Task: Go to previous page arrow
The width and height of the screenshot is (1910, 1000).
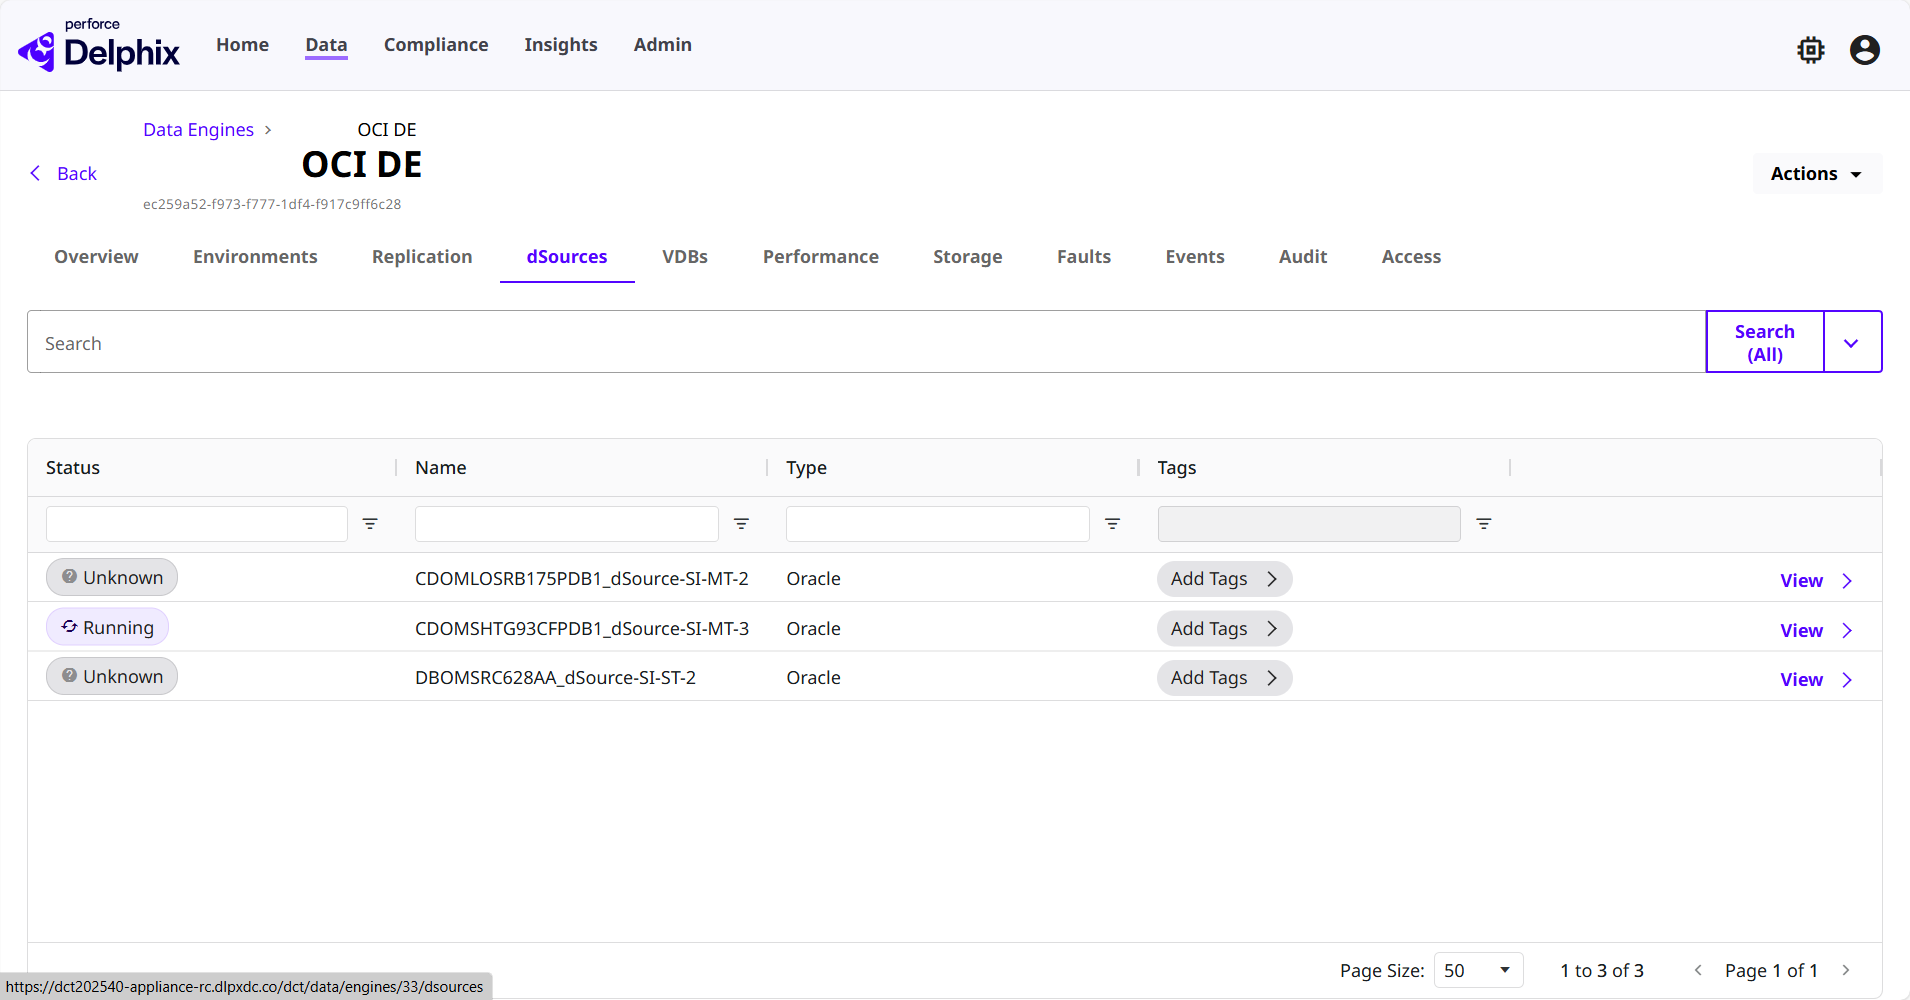Action: (x=1698, y=970)
